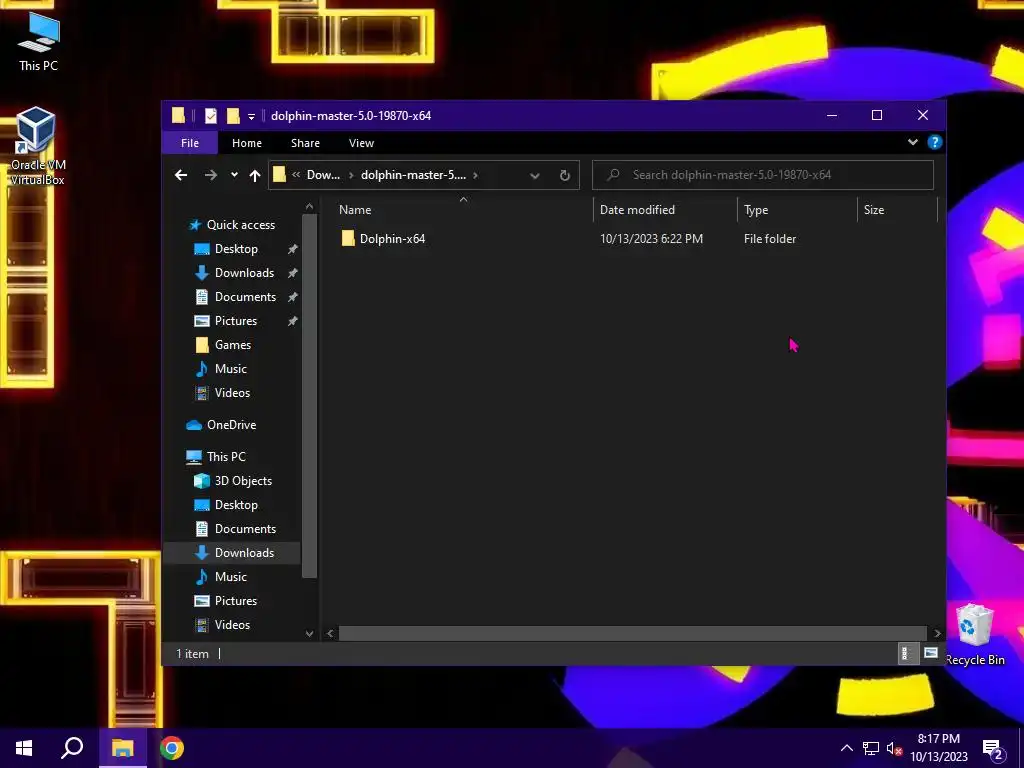The image size is (1024, 768).
Task: Select This PC desktop icon
Action: (x=38, y=42)
